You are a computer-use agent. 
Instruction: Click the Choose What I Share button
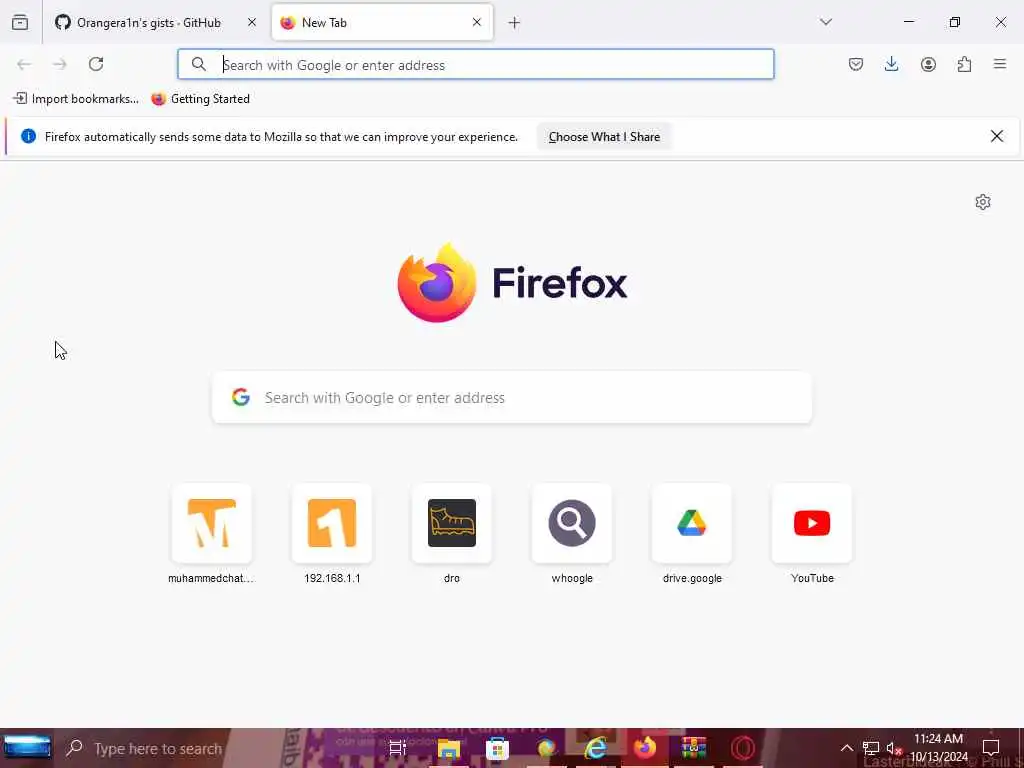tap(604, 136)
